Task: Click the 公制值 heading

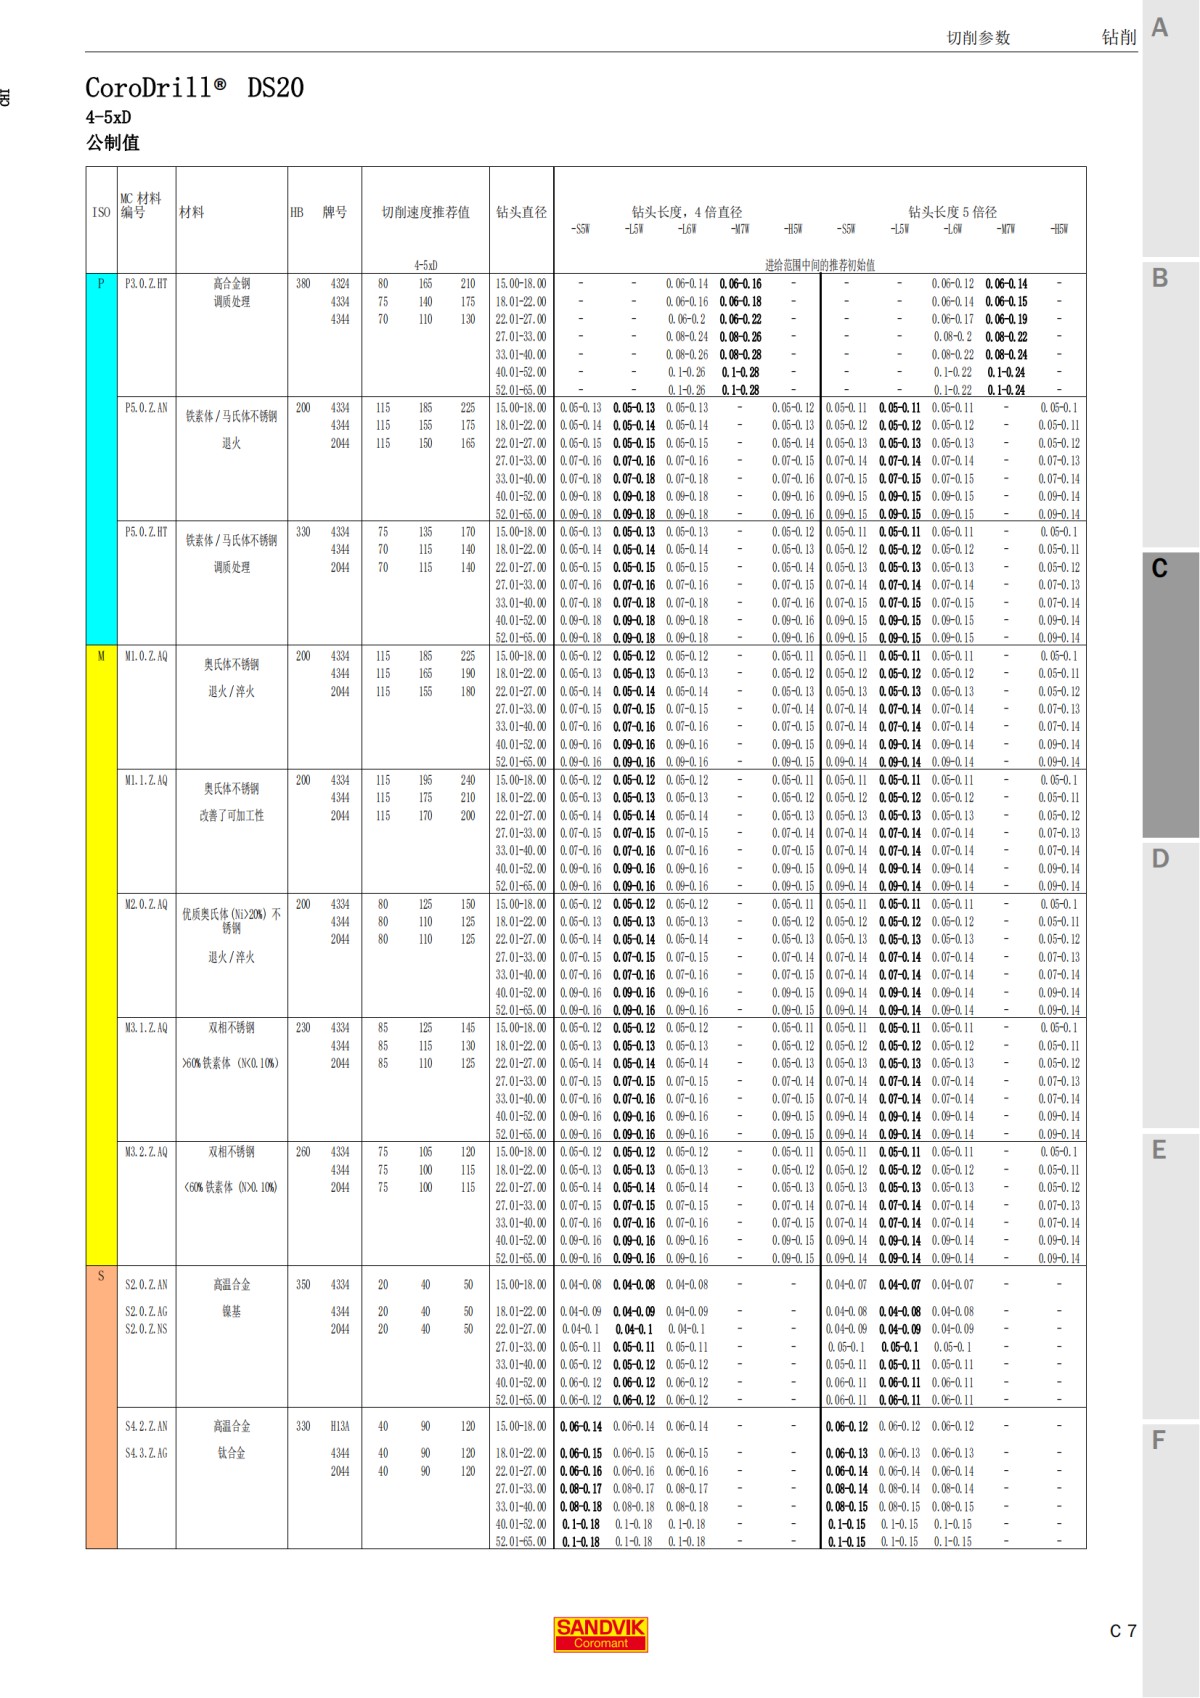Action: point(112,143)
